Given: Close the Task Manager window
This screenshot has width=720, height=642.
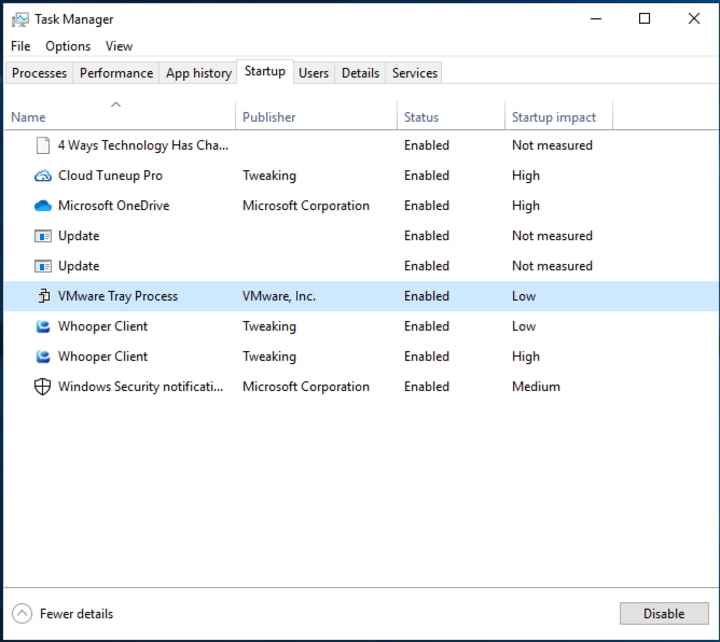Looking at the screenshot, I should 694,19.
